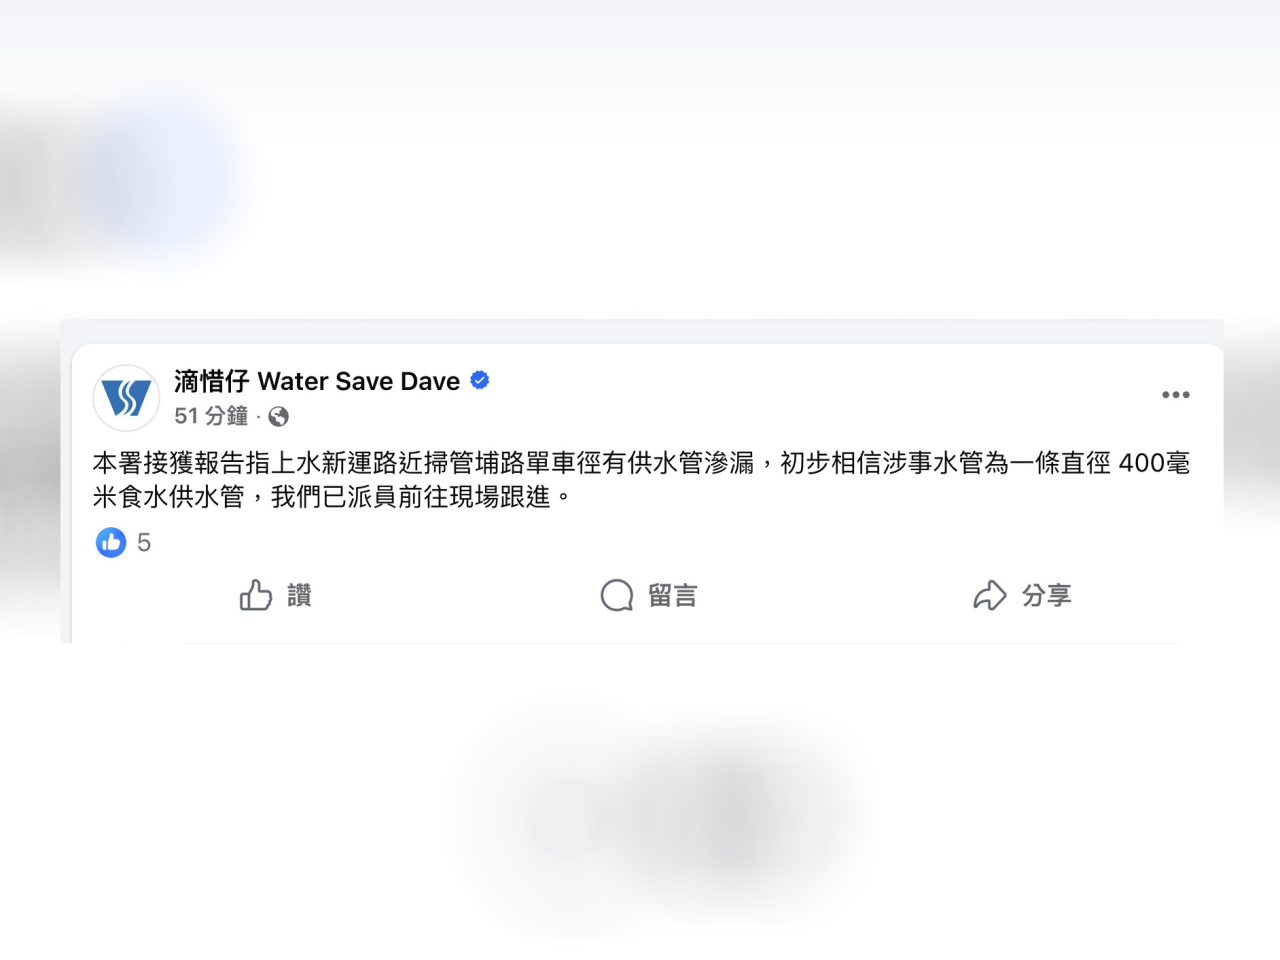Viewport: 1280px width, 960px height.
Task: View the 5 reactions count
Action: 144,542
